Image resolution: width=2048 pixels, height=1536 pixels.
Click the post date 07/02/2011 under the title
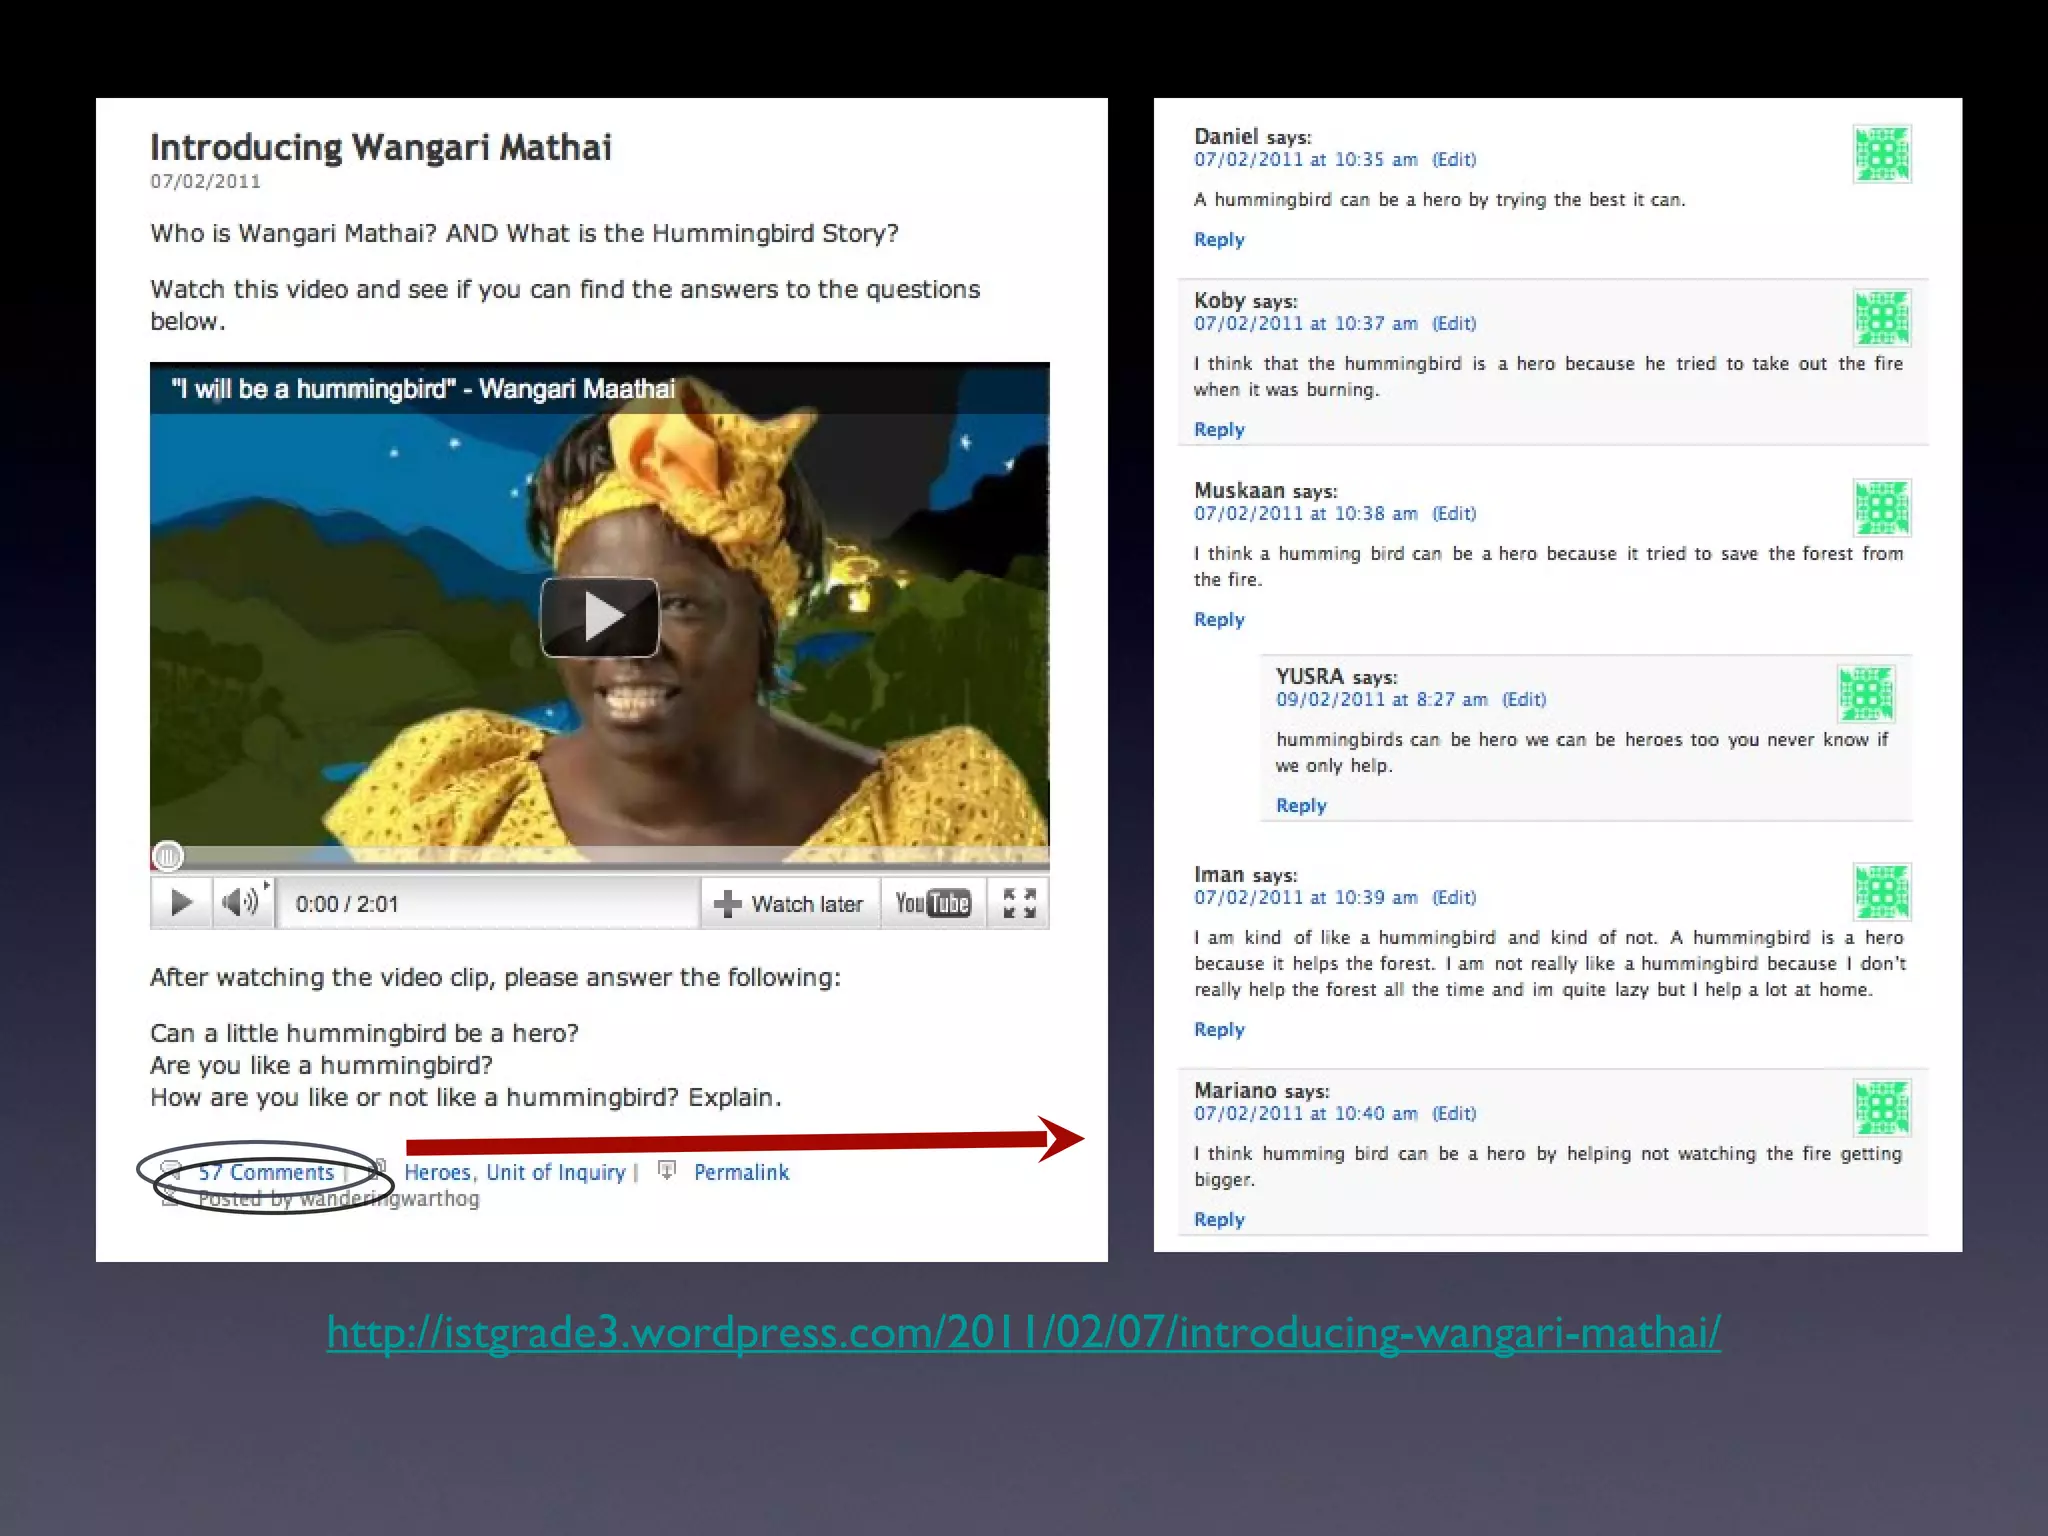point(205,181)
